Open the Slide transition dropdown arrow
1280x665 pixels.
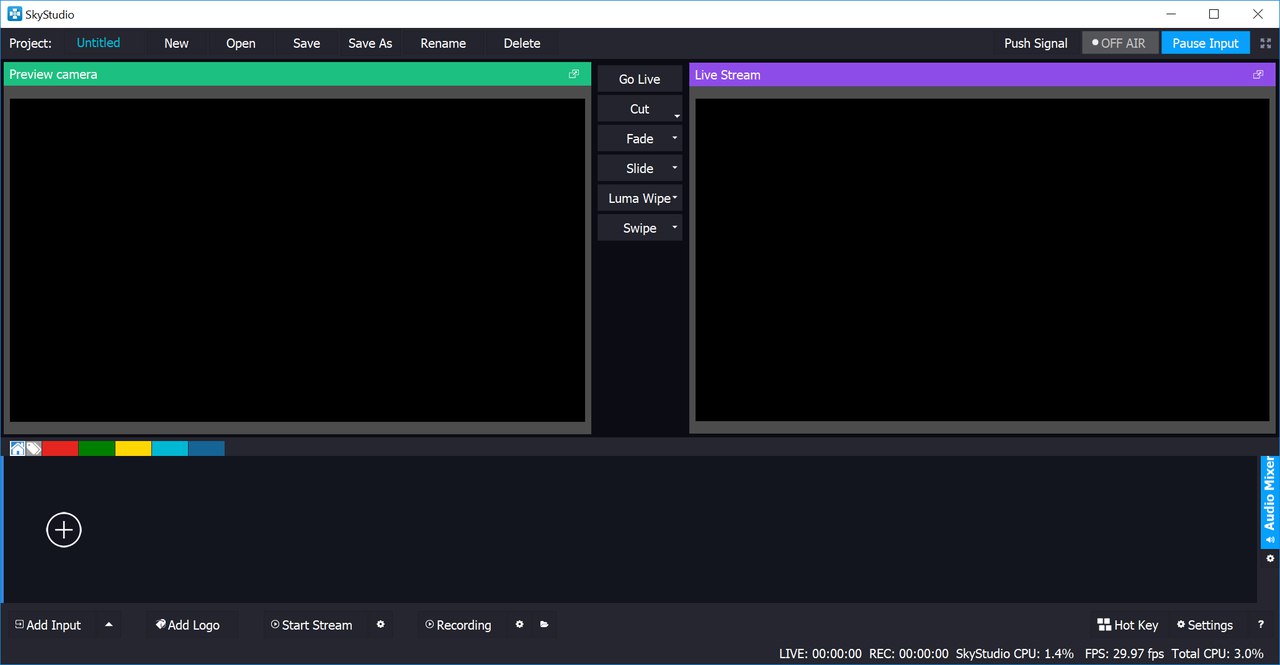tap(675, 168)
